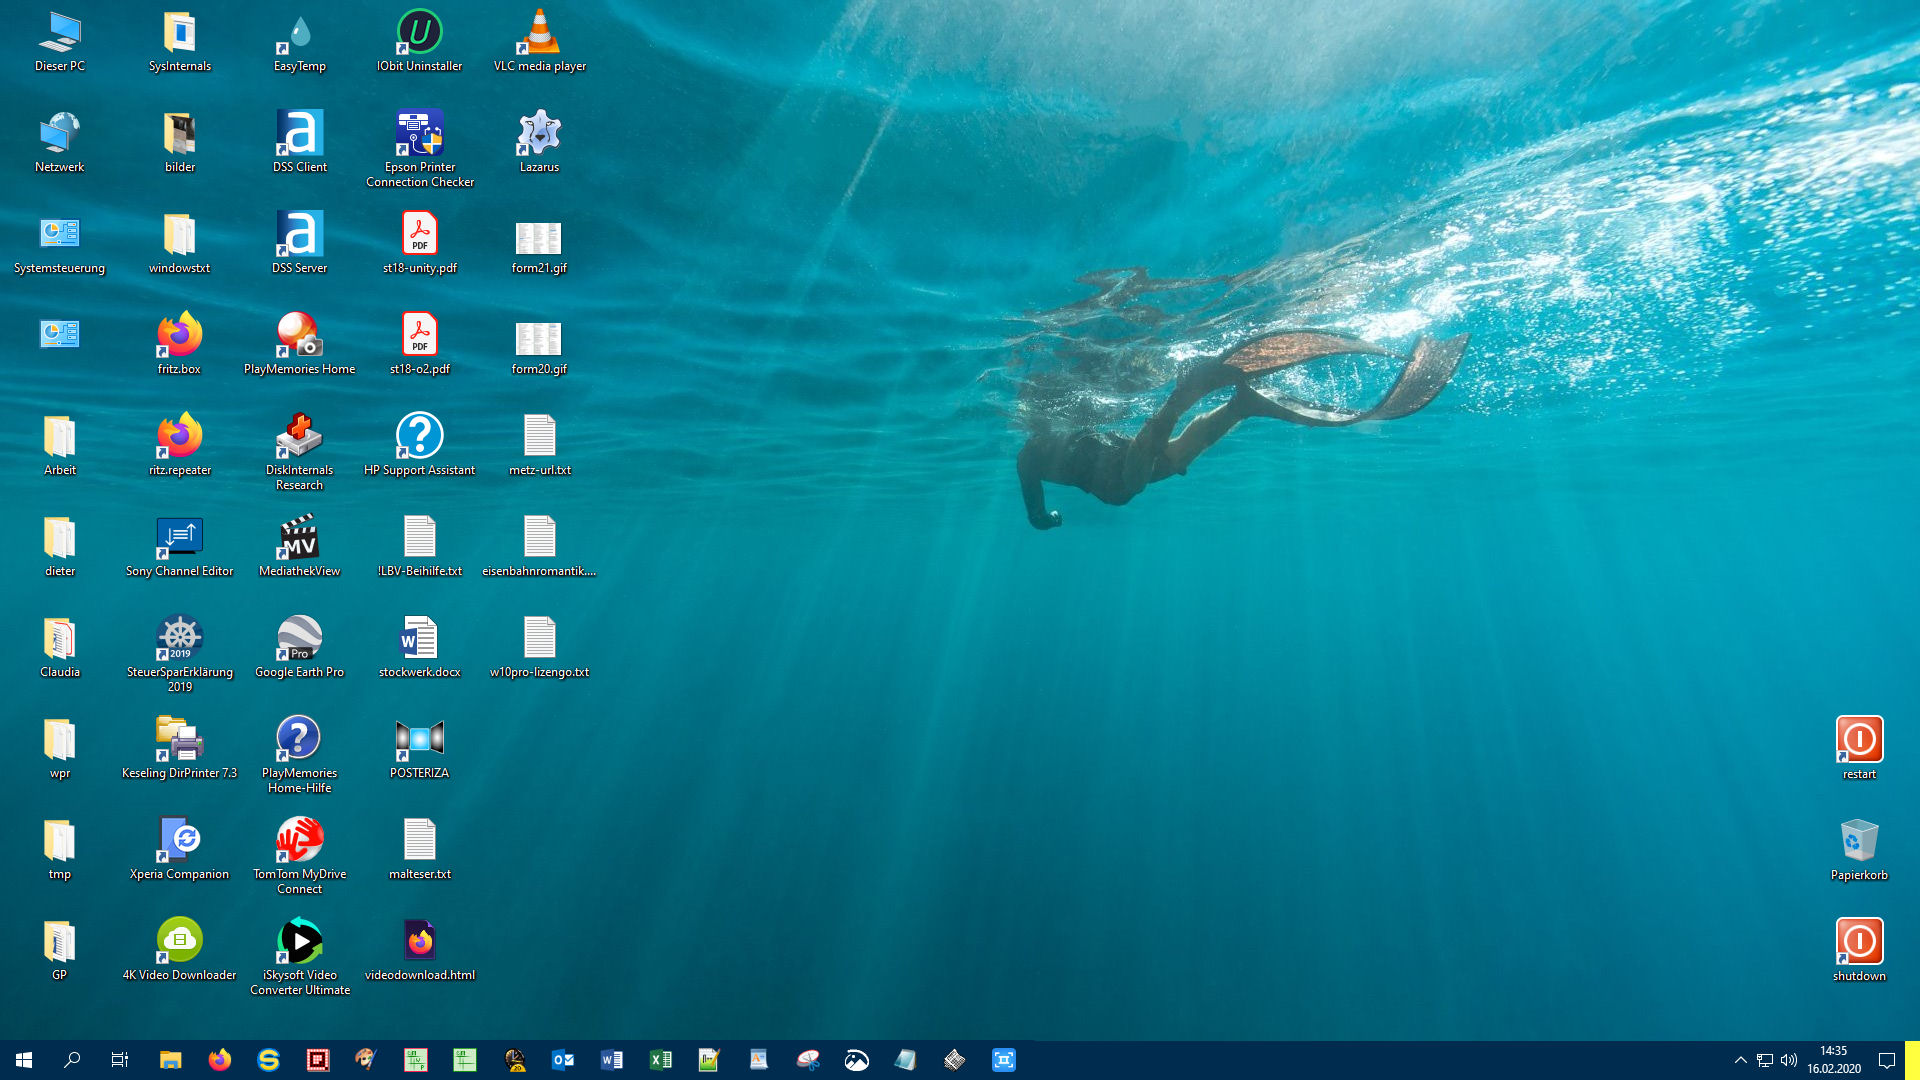The width and height of the screenshot is (1920, 1080).
Task: Open the Arbeit folder
Action: (59, 438)
